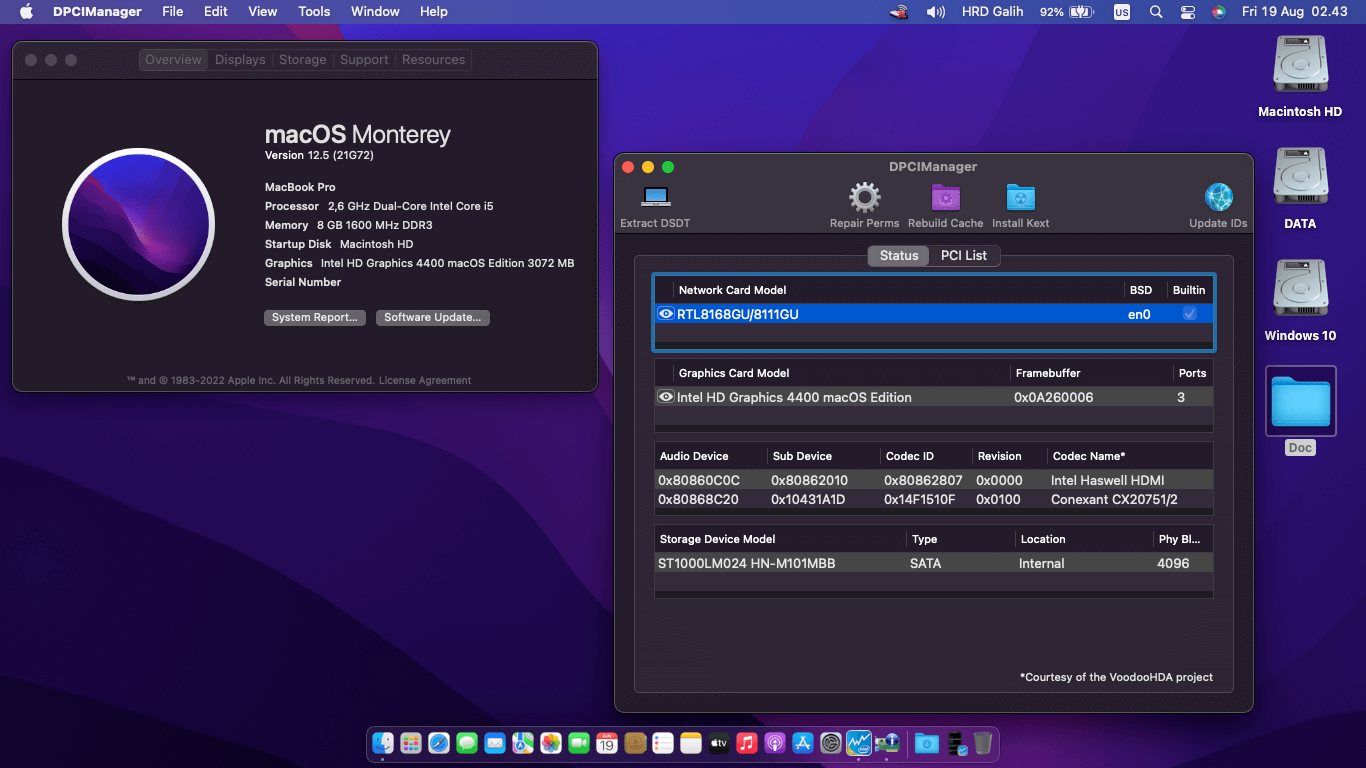Open the Window menu

tap(375, 12)
